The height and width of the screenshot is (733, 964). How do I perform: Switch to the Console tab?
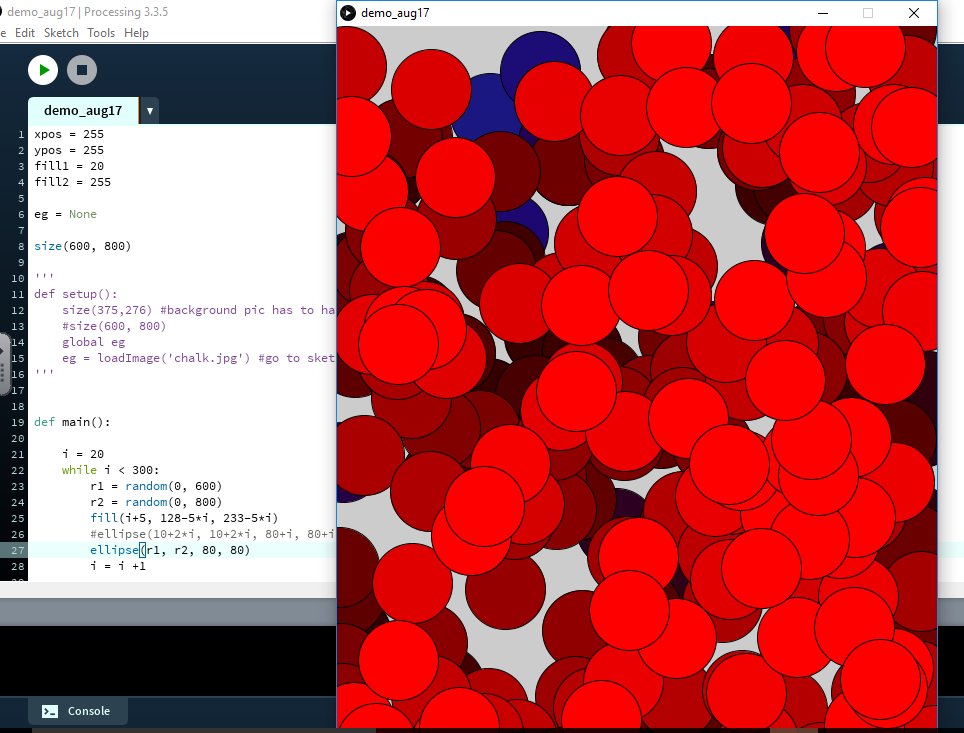77,711
